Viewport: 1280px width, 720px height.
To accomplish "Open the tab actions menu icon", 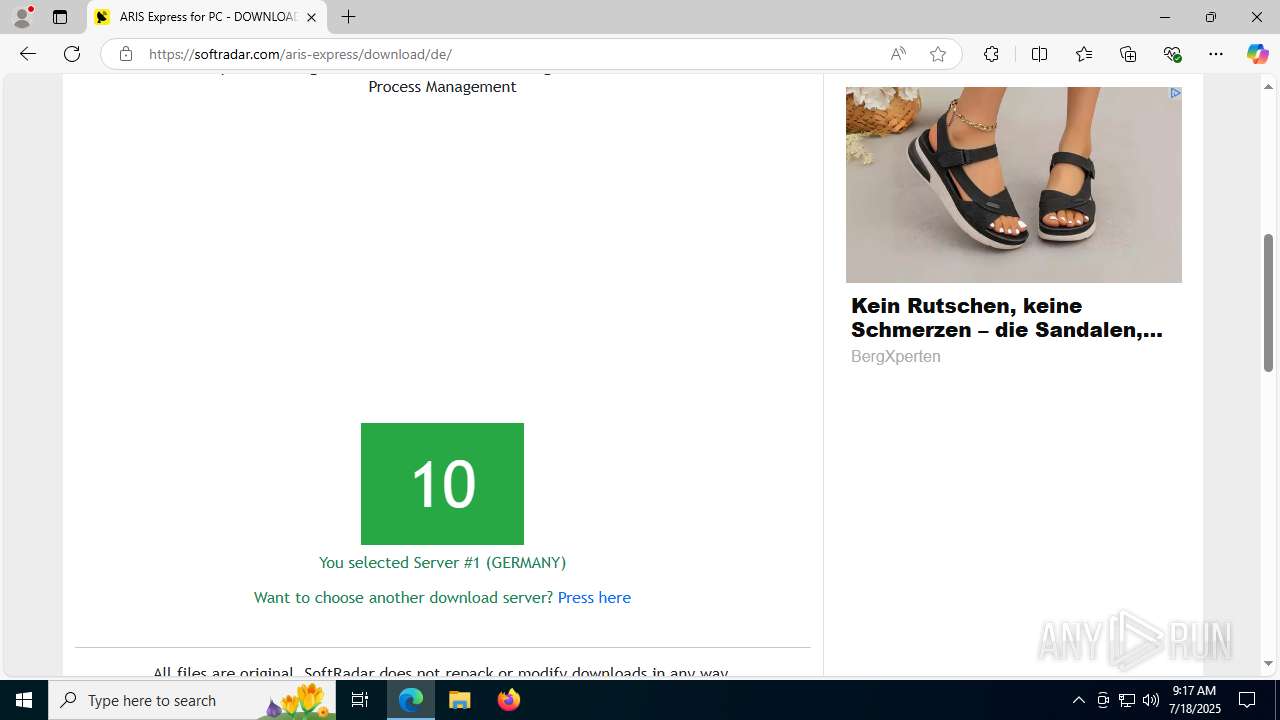I will [60, 17].
